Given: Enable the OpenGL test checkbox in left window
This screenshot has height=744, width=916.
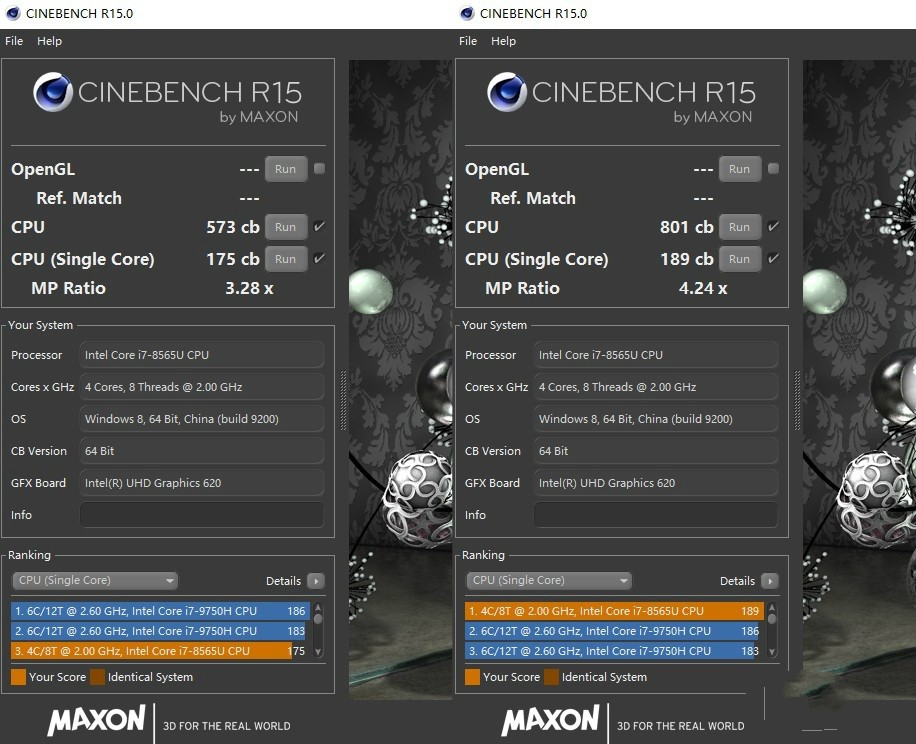Looking at the screenshot, I should tap(320, 169).
